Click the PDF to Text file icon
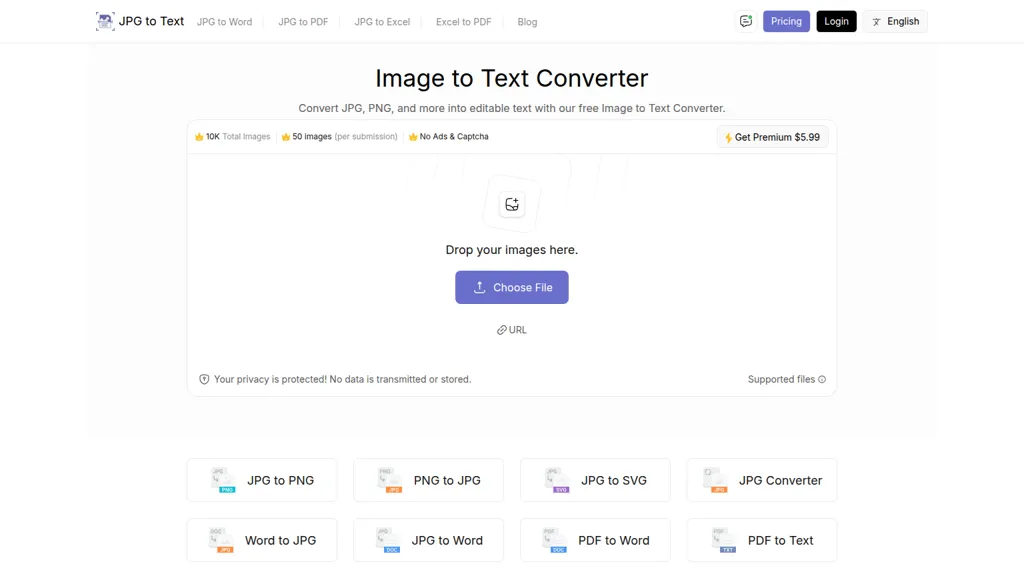Viewport: 1024px width, 576px height. [x=724, y=541]
